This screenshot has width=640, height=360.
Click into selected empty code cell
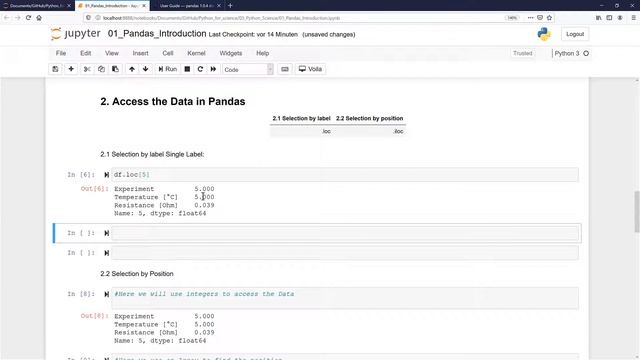click(x=345, y=233)
